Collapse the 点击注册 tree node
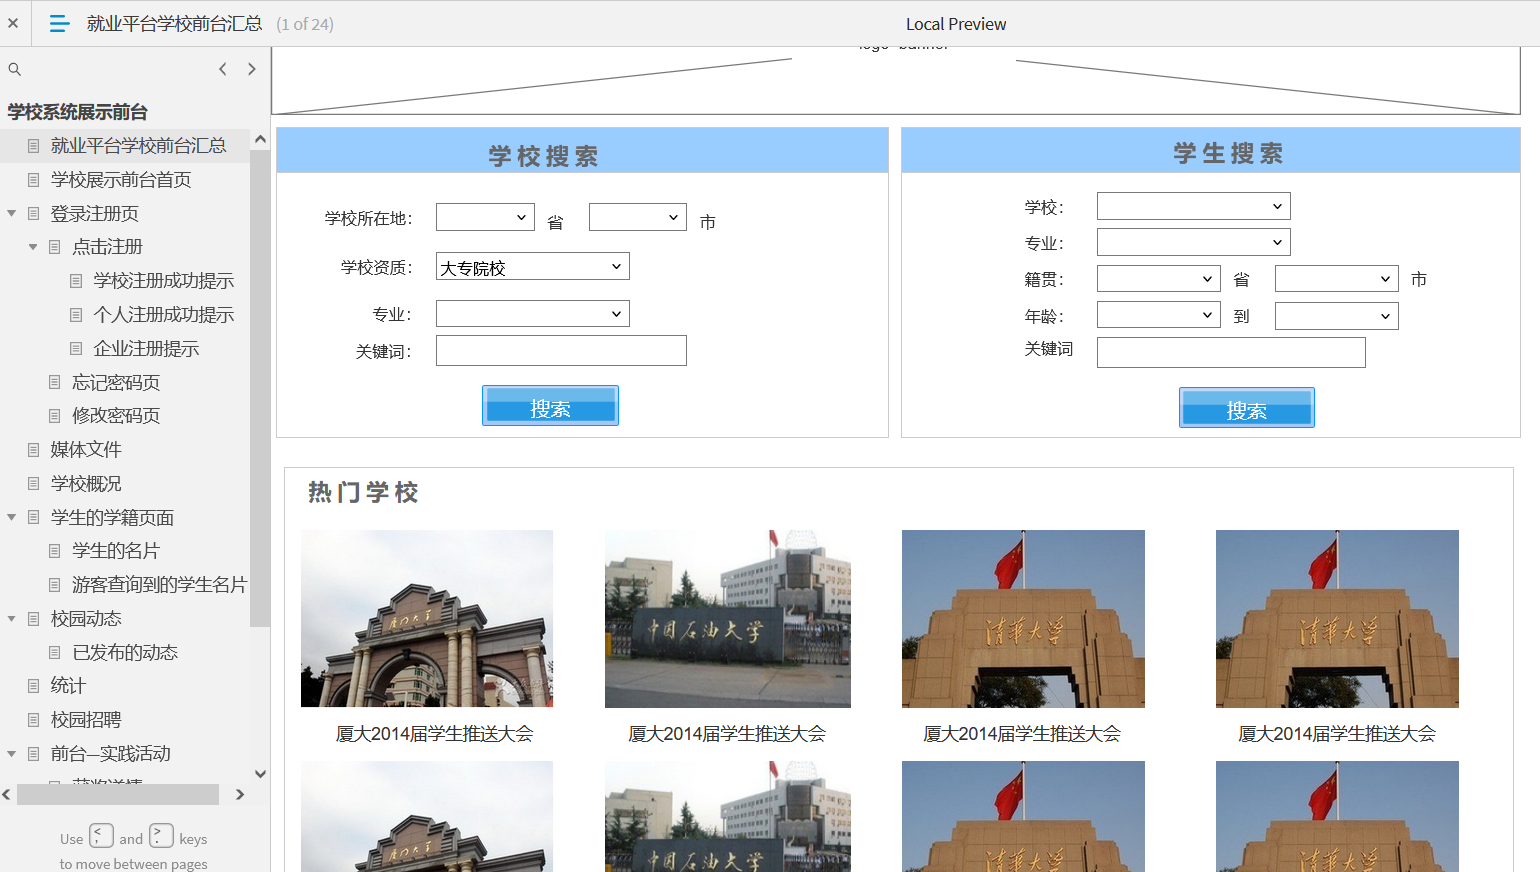The height and width of the screenshot is (872, 1540). [x=33, y=247]
